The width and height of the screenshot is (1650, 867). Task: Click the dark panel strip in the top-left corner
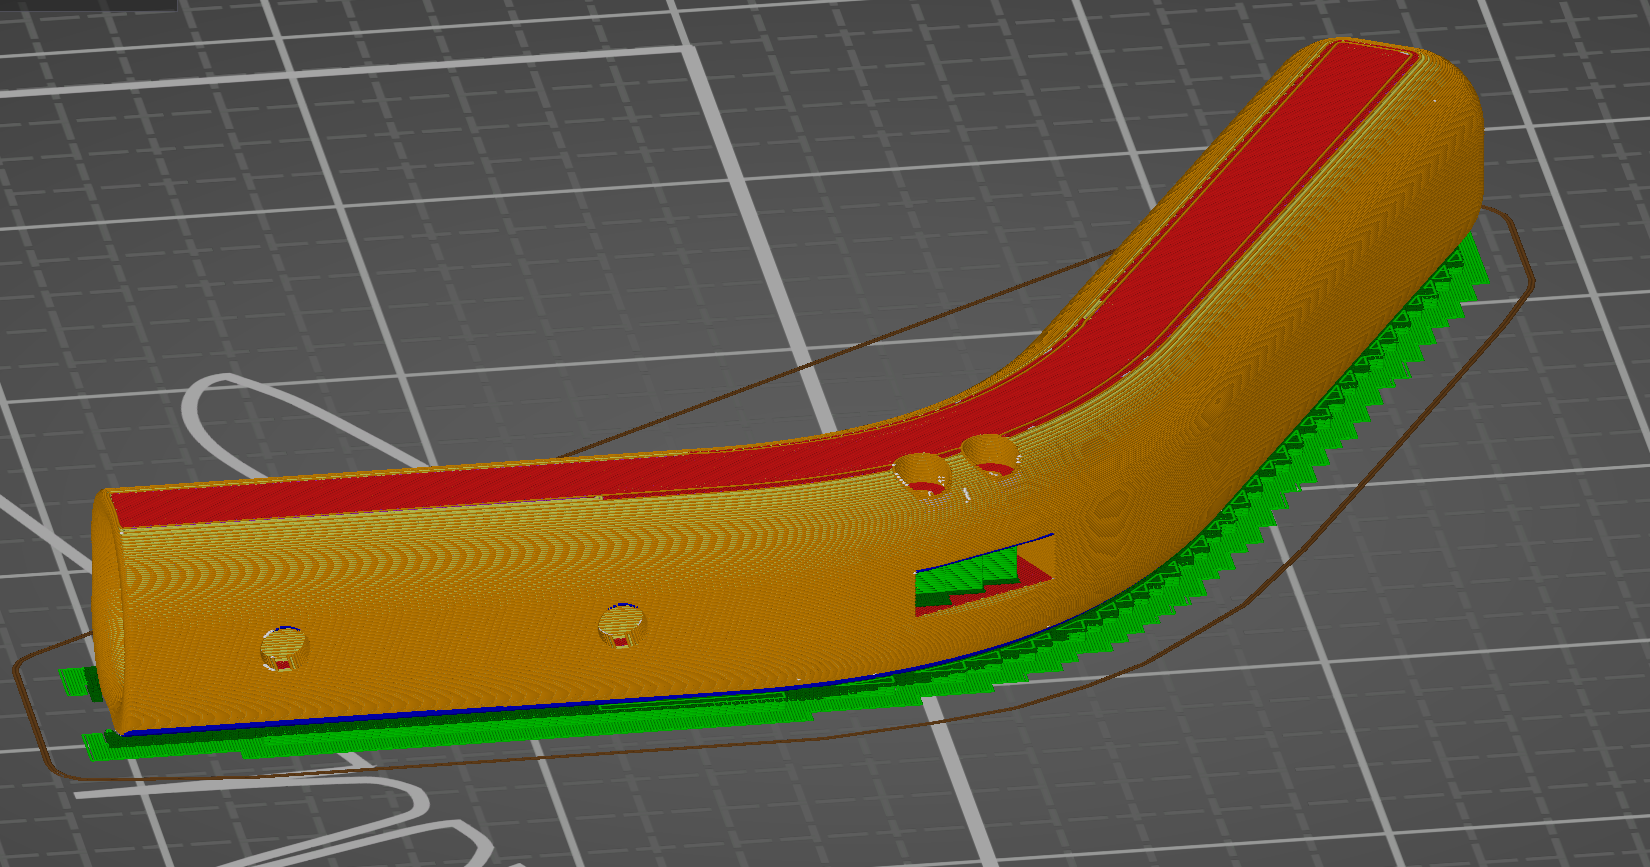click(88, 5)
